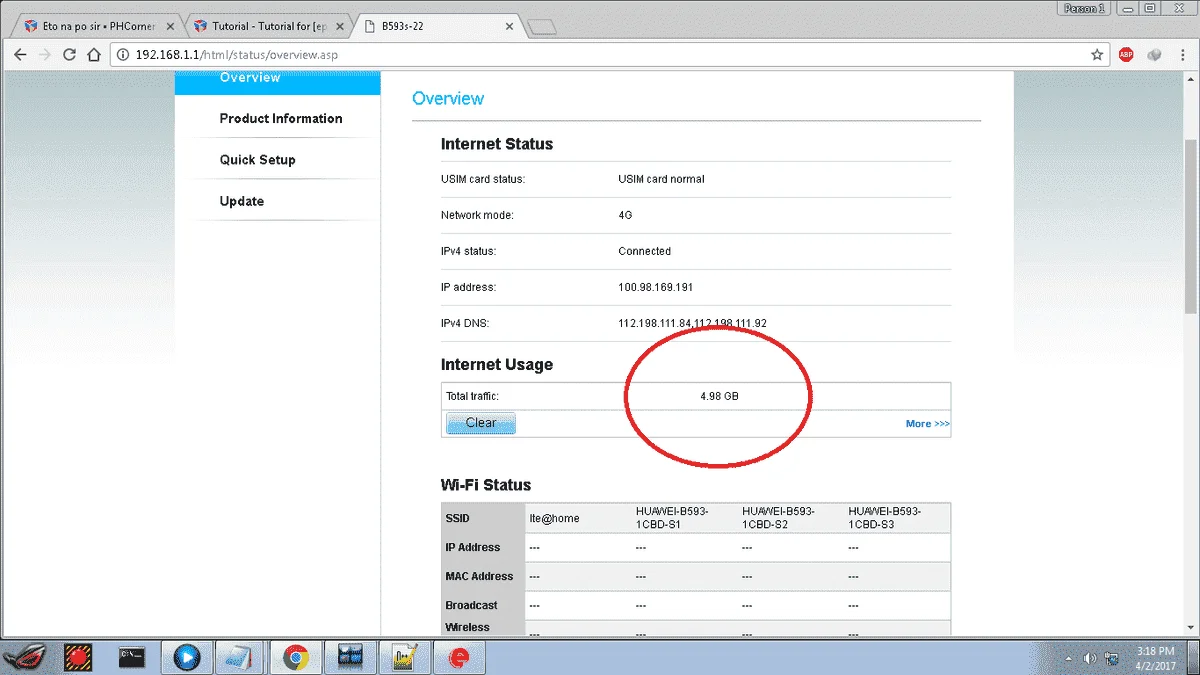Click the 'USIM card status:' label

point(483,179)
